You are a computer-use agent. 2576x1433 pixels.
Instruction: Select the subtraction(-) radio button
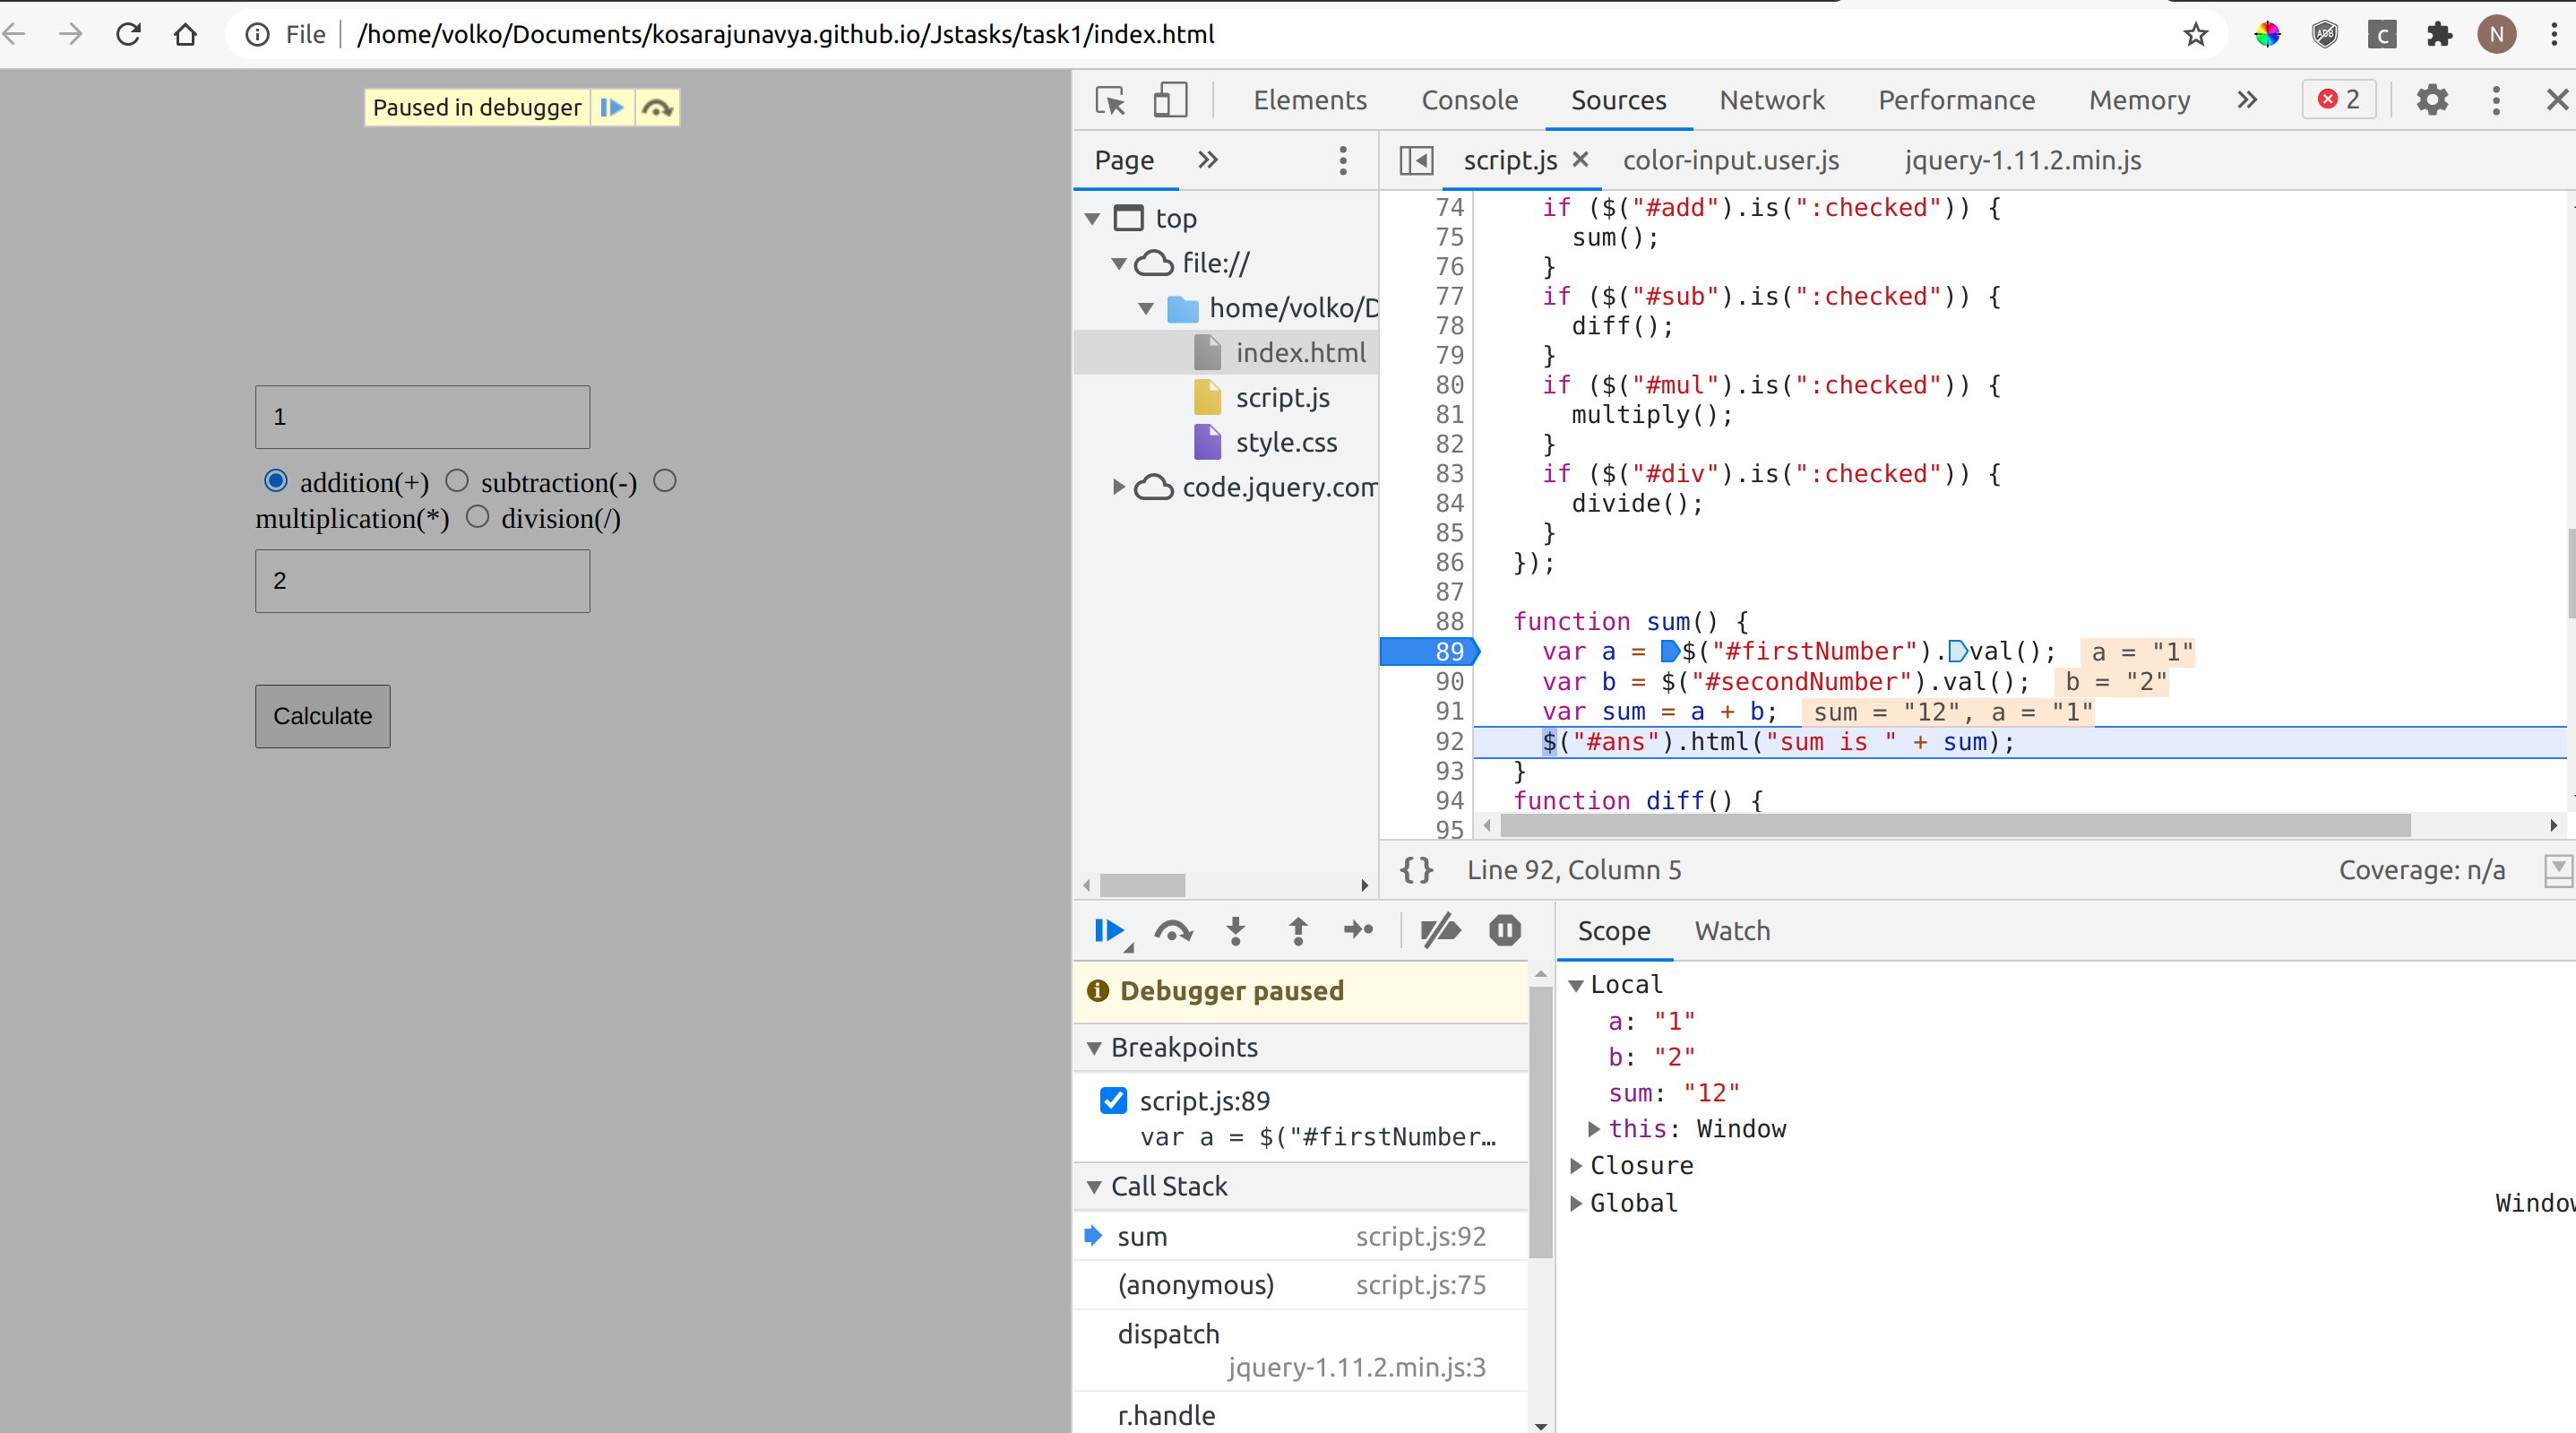click(x=457, y=480)
